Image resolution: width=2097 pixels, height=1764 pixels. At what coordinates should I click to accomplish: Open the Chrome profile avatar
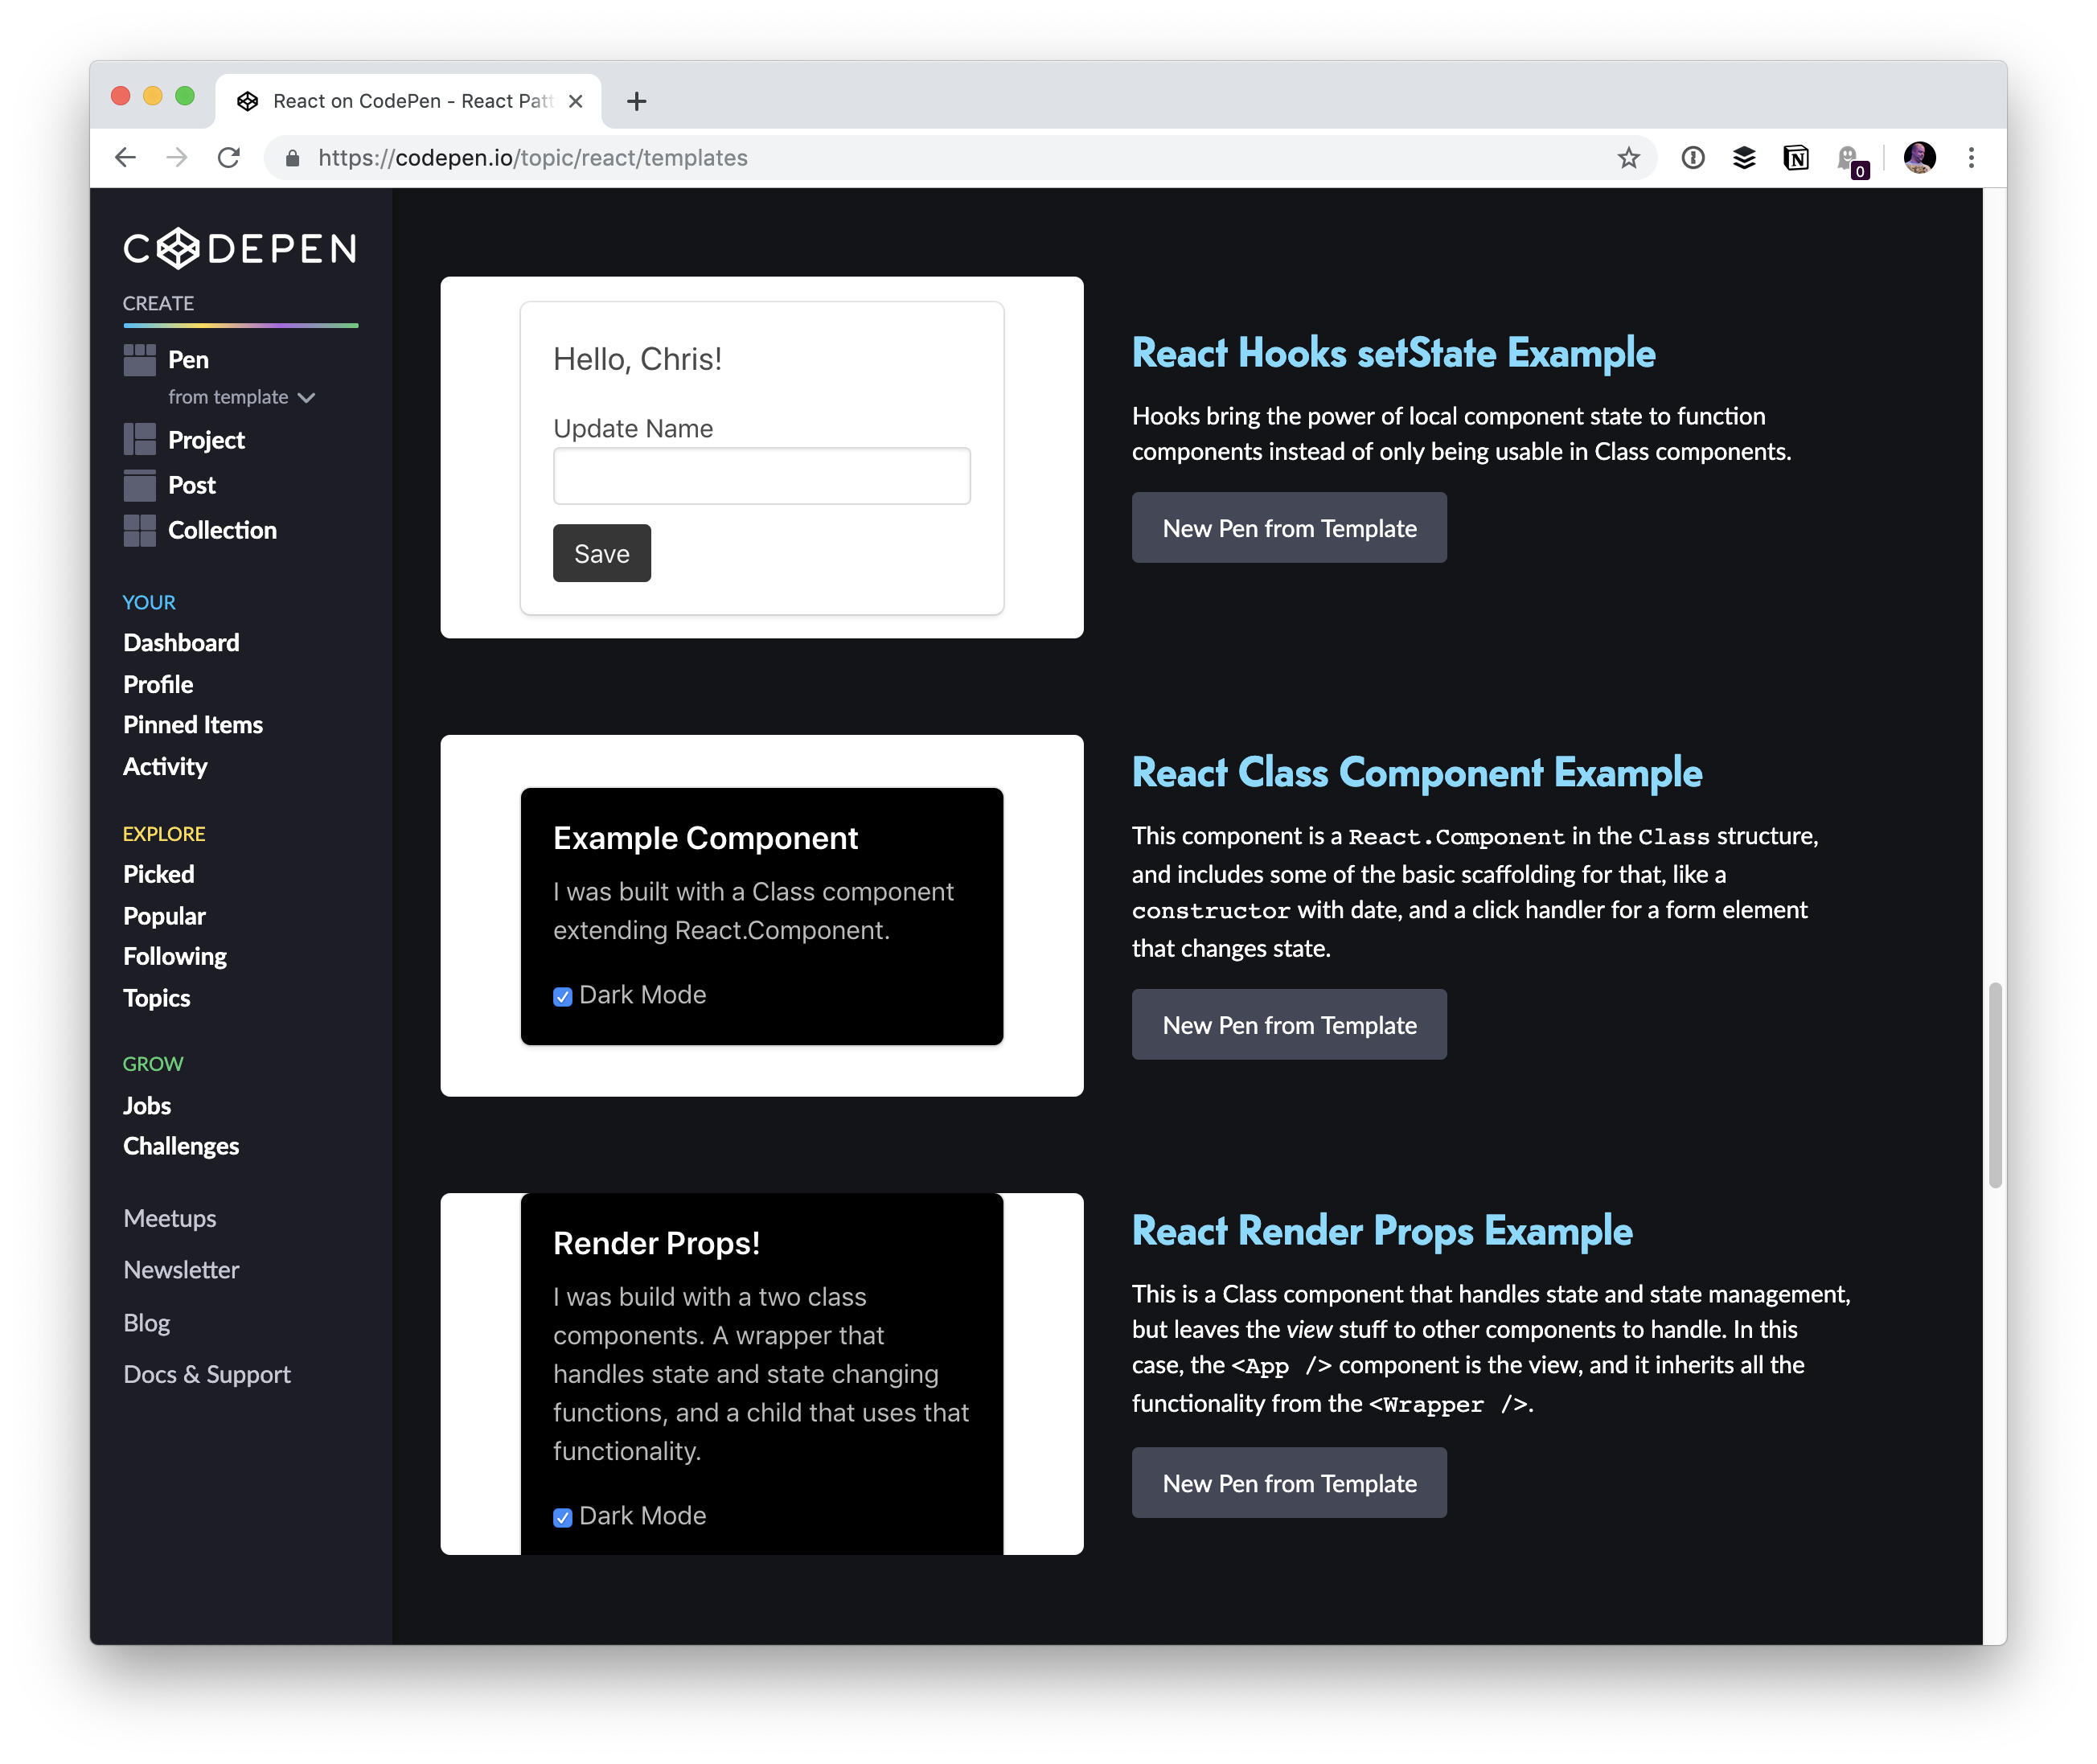[x=1920, y=157]
